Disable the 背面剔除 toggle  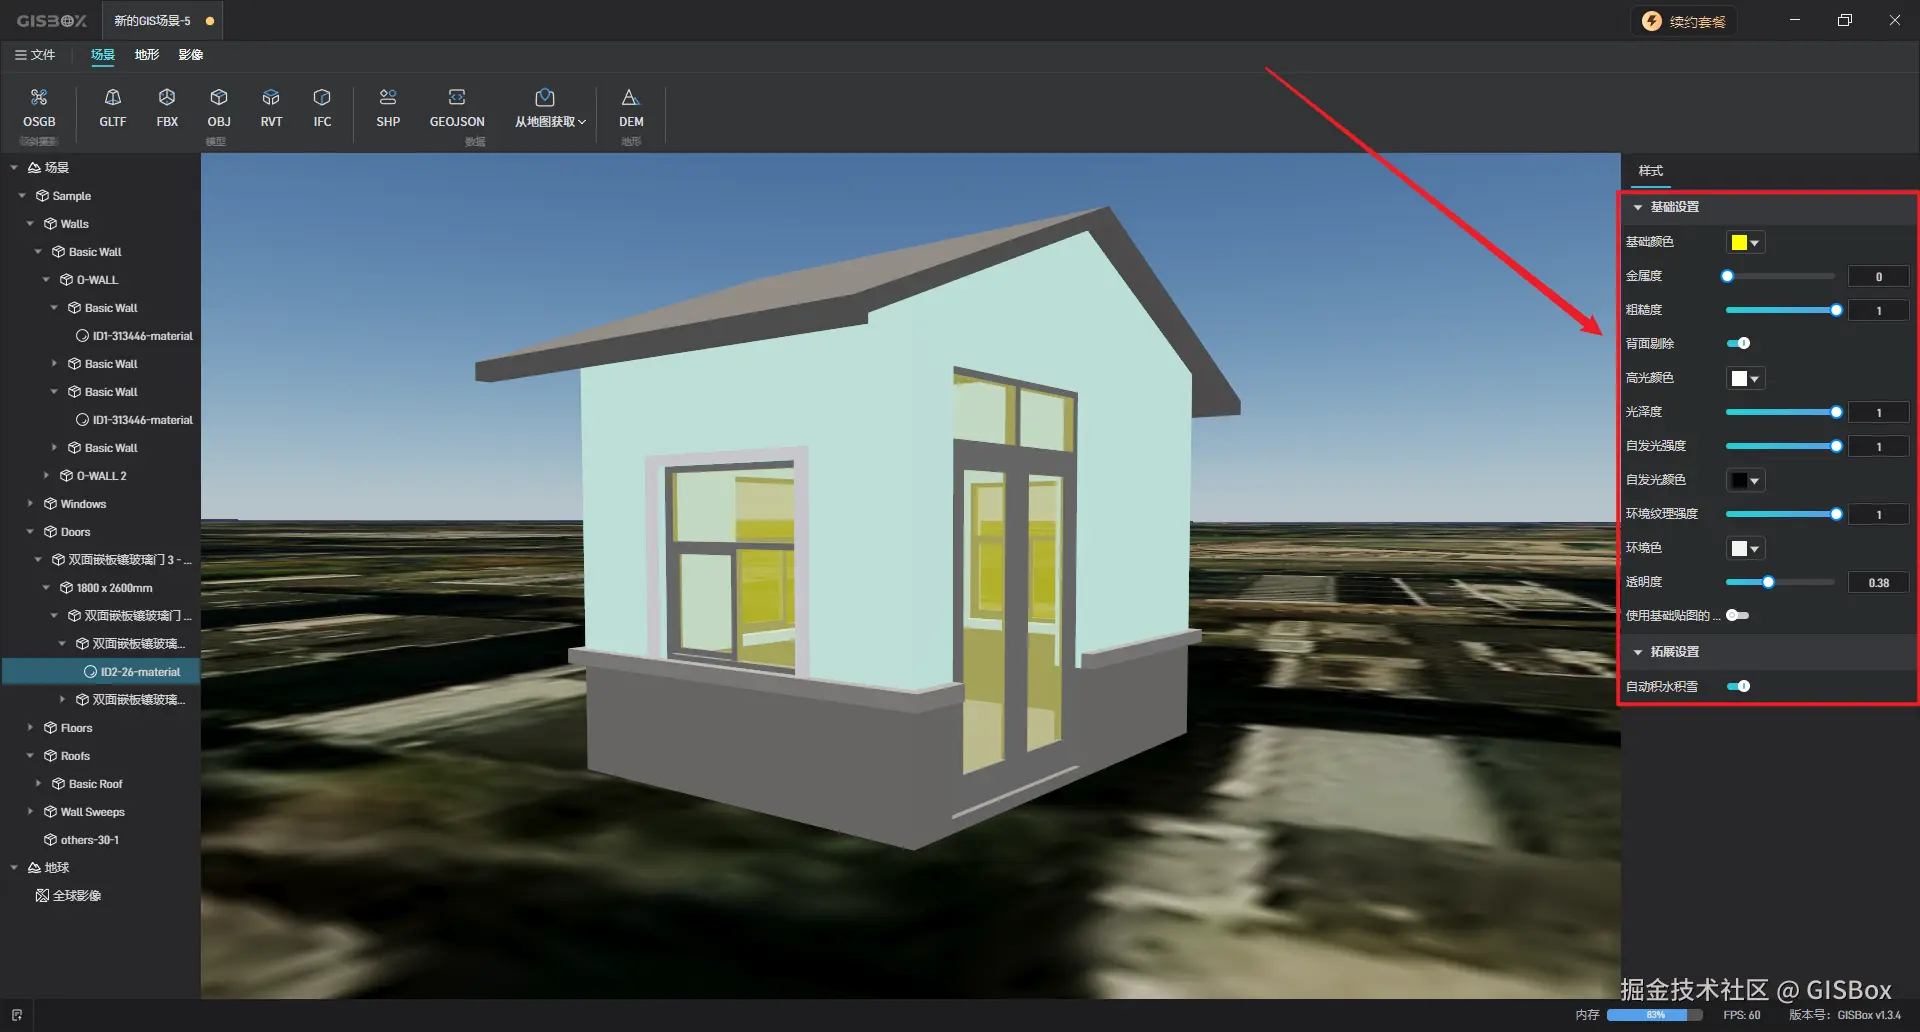[x=1740, y=343]
